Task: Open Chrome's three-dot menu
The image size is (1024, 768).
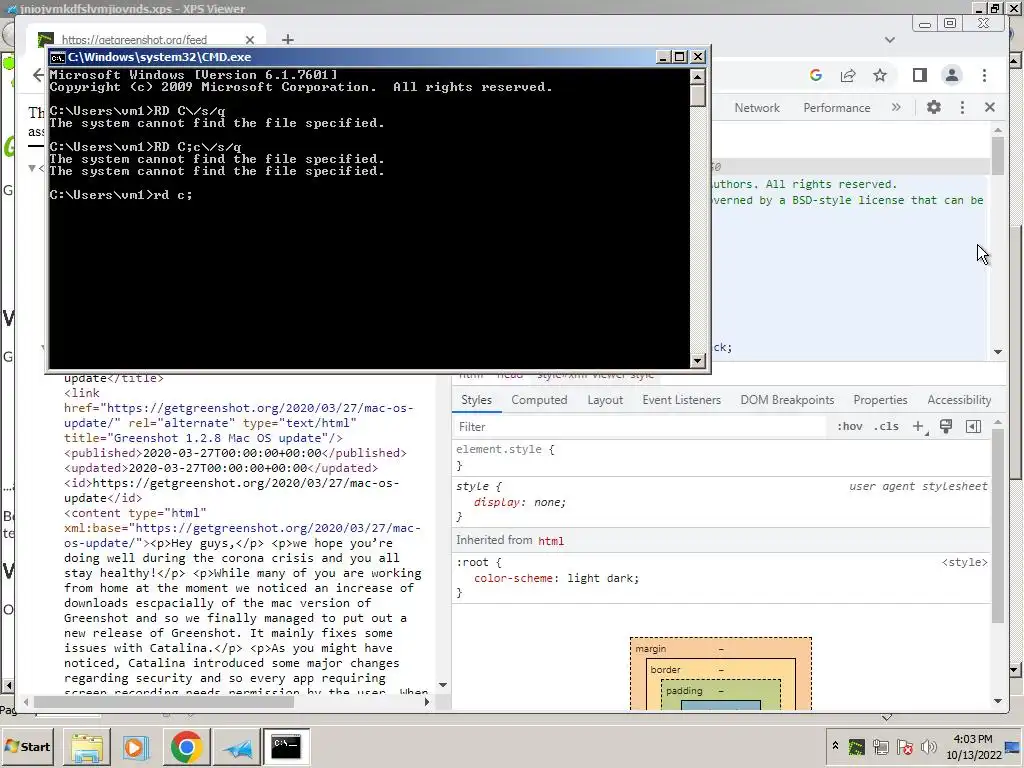Action: click(x=984, y=75)
